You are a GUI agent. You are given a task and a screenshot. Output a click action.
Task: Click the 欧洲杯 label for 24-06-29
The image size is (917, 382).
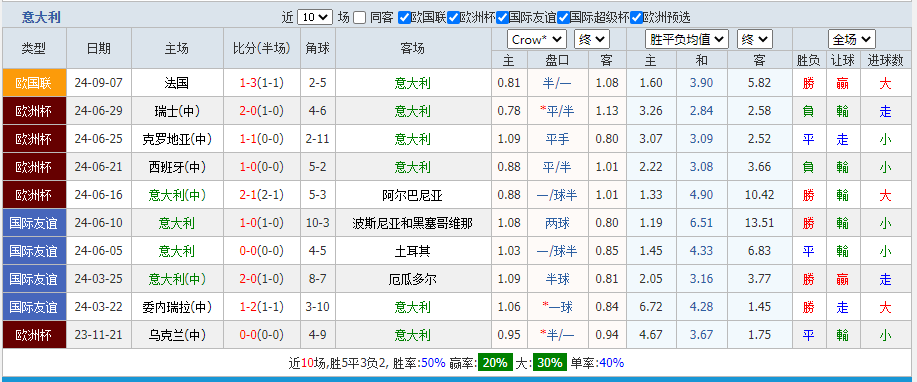pyautogui.click(x=35, y=111)
